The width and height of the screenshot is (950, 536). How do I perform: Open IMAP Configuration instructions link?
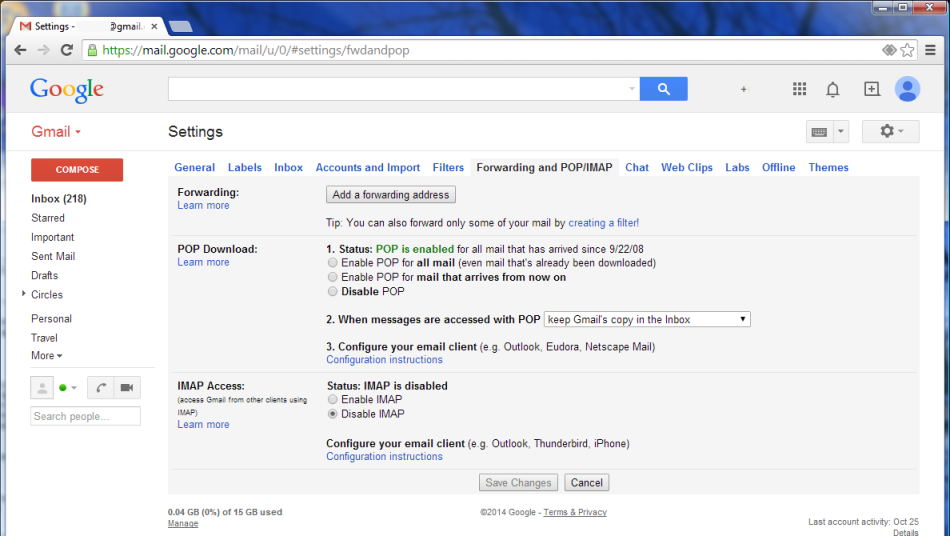click(384, 457)
